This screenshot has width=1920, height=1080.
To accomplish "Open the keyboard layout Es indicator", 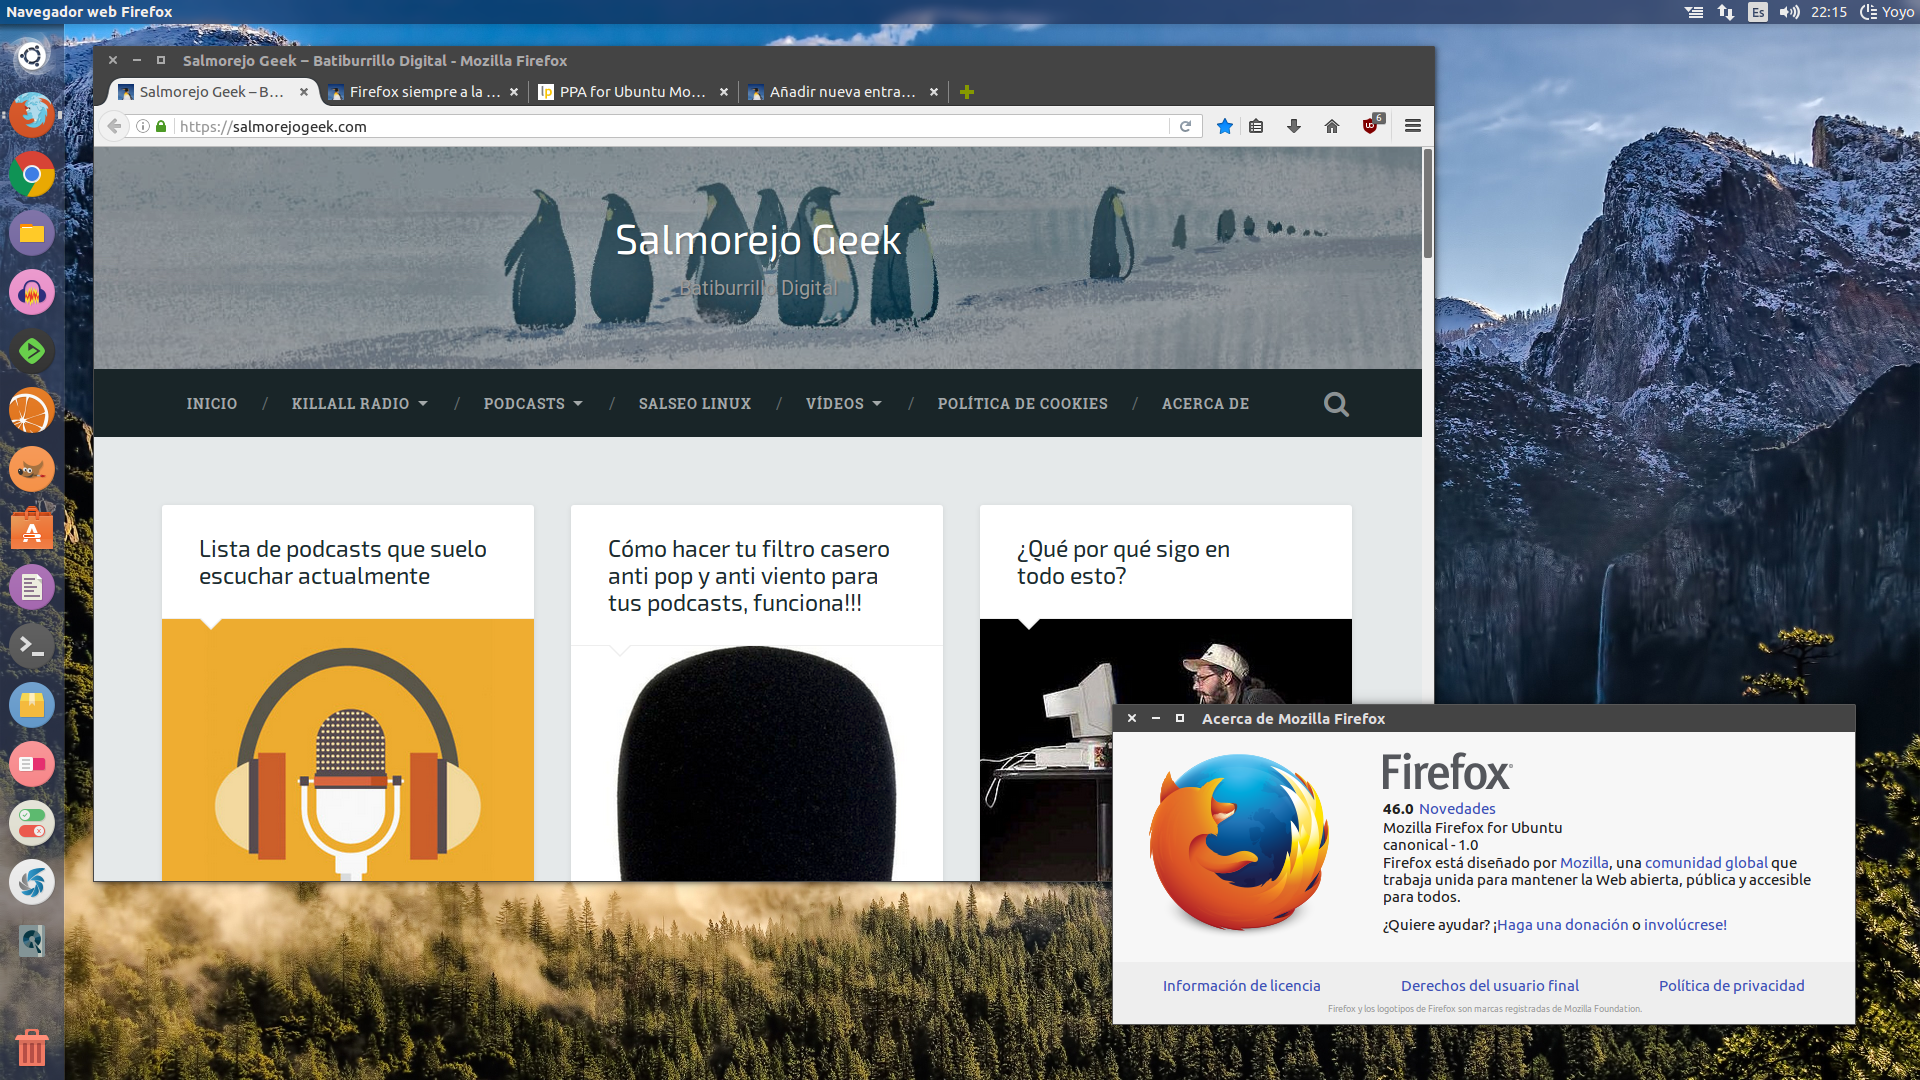I will (x=1758, y=12).
